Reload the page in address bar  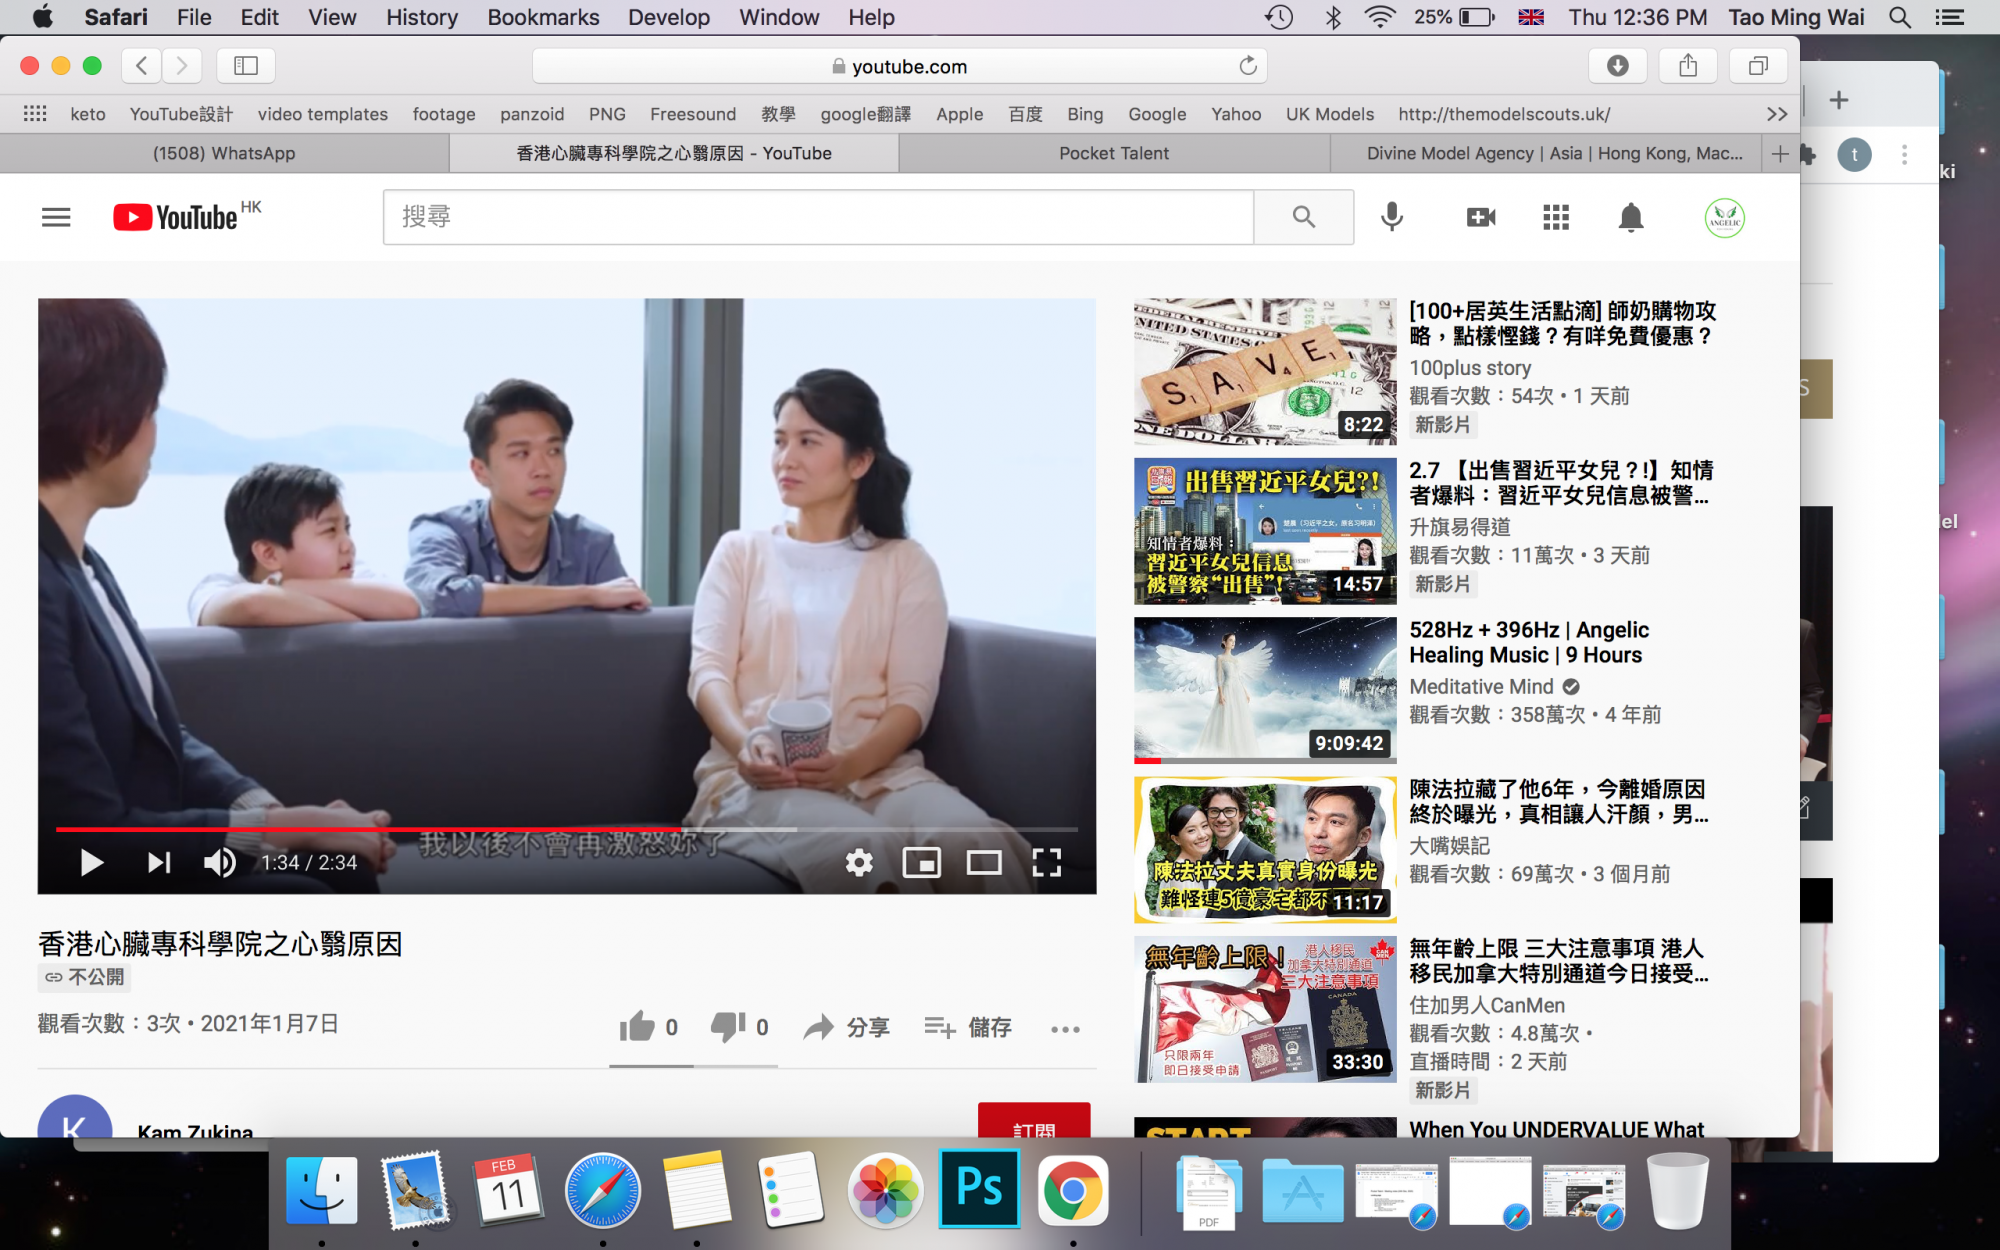[1248, 66]
